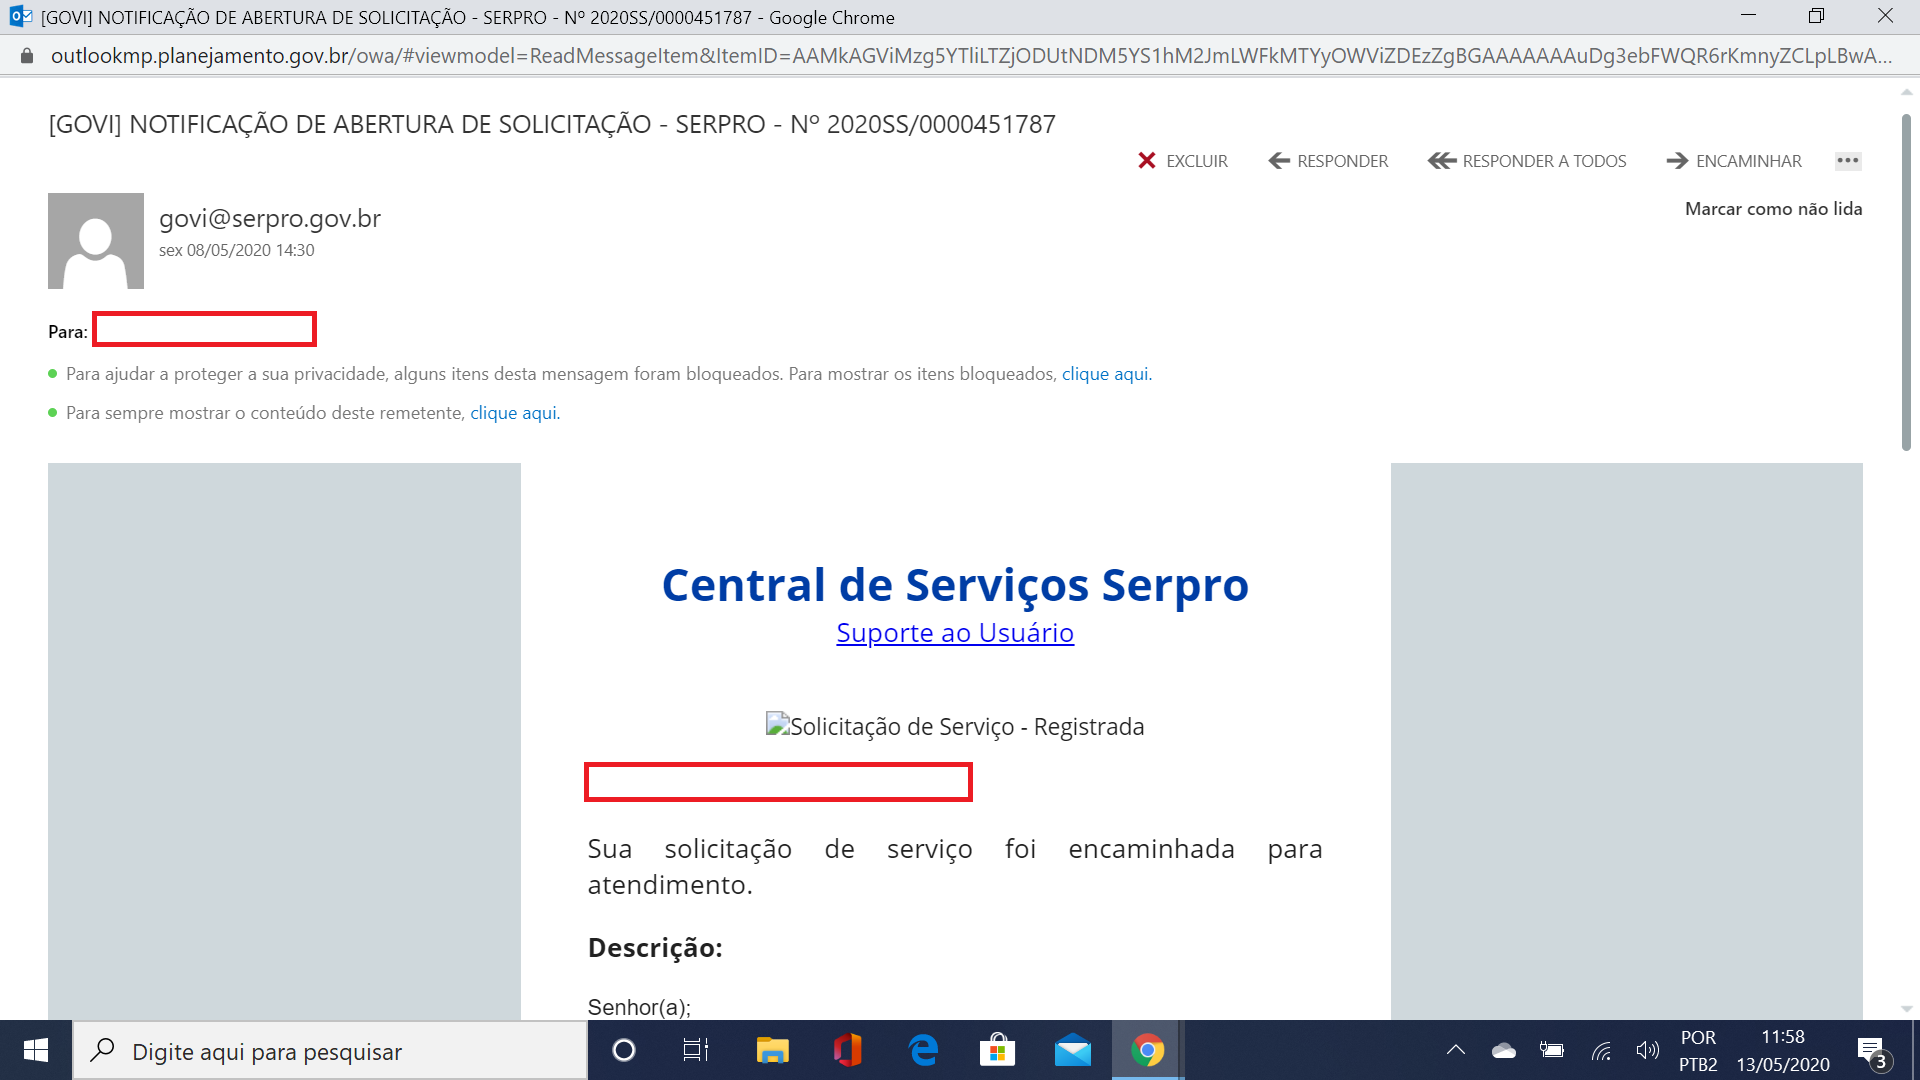This screenshot has width=1920, height=1080.
Task: Click the Responder a Todos double-arrow icon
Action: click(x=1441, y=160)
